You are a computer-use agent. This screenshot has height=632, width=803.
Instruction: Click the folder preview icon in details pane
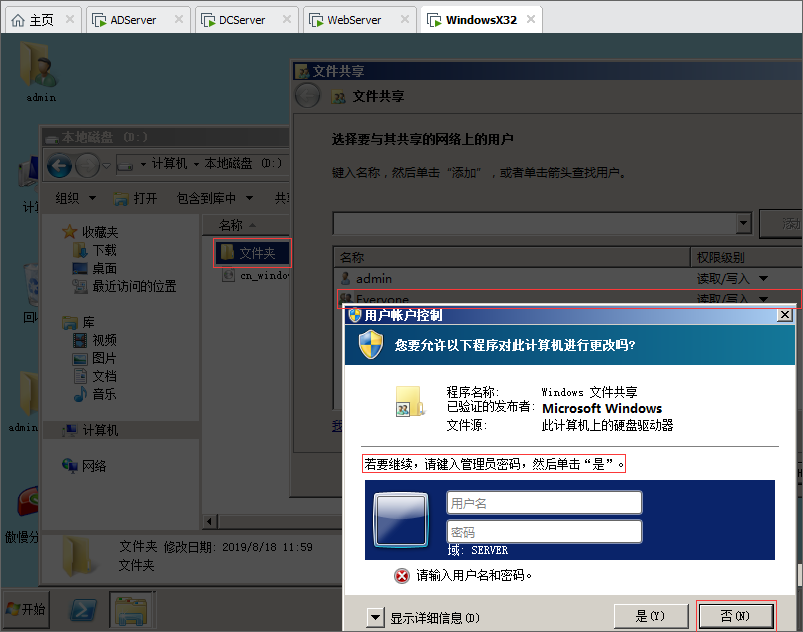coord(78,557)
